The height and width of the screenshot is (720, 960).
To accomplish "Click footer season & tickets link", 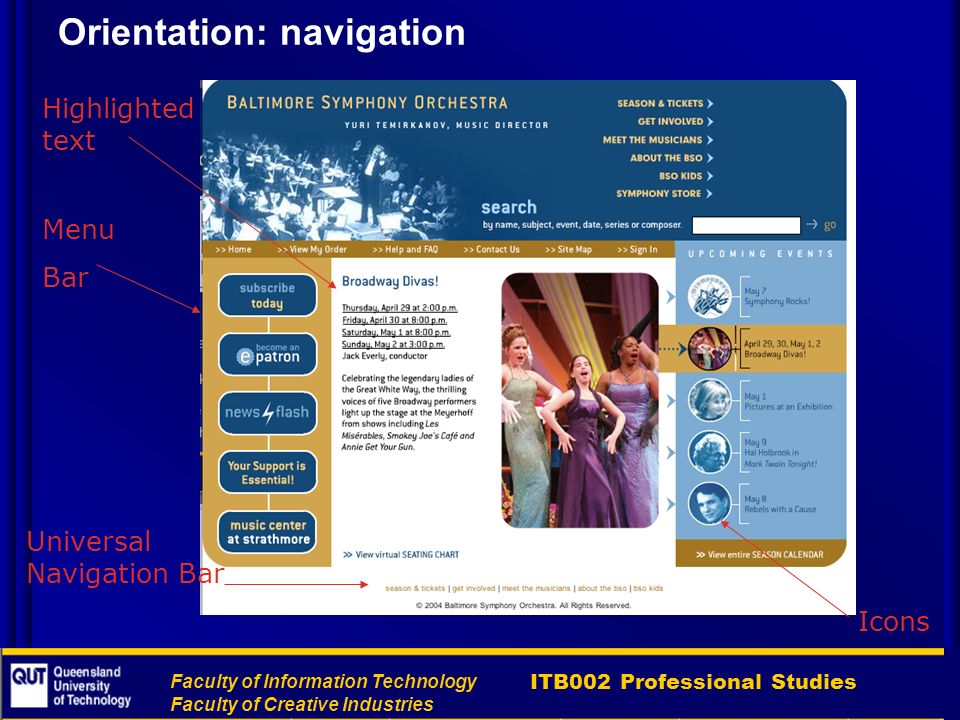I will tap(415, 588).
